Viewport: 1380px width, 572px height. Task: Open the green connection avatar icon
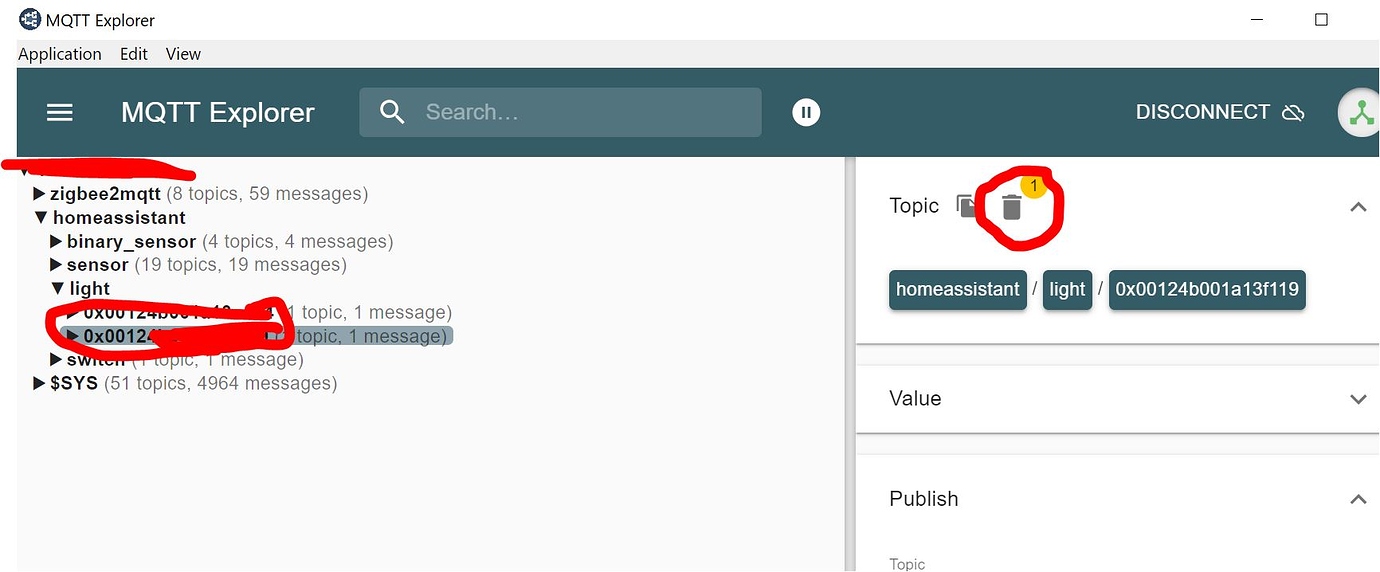pyautogui.click(x=1360, y=114)
